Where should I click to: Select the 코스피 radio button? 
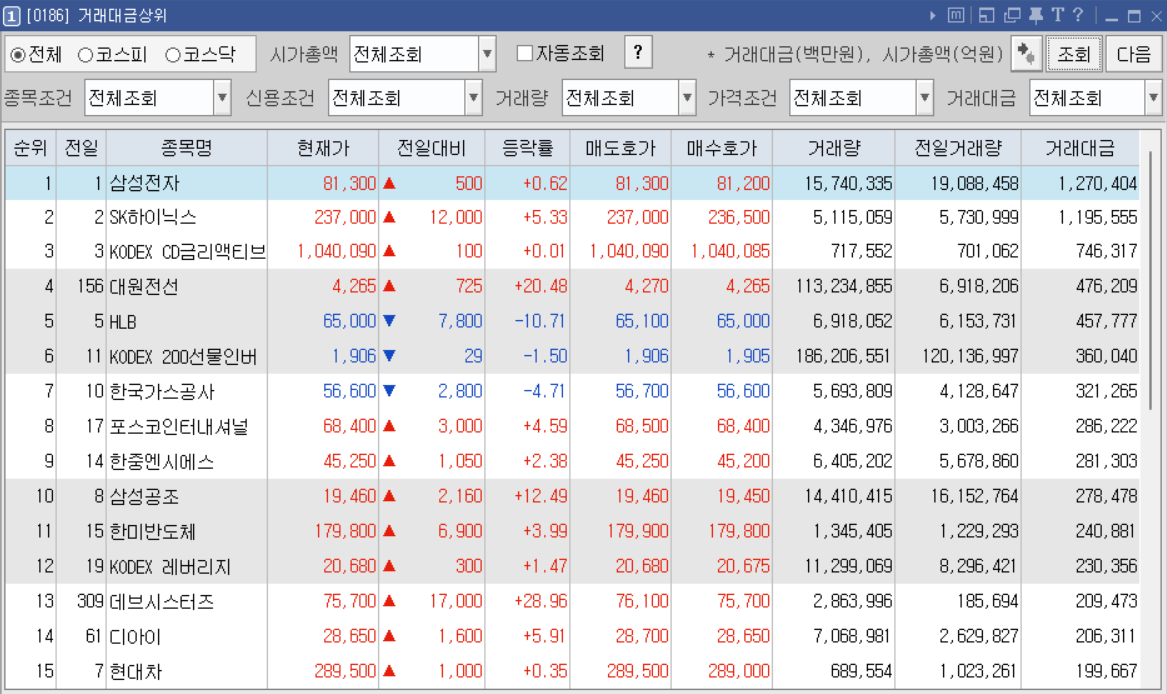86,54
